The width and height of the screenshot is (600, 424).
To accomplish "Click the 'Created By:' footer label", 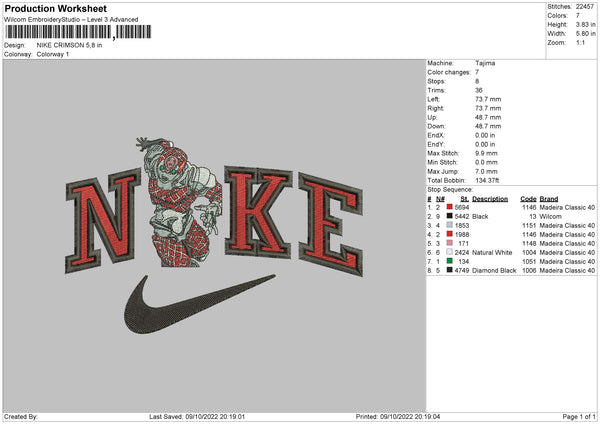I will point(21,416).
